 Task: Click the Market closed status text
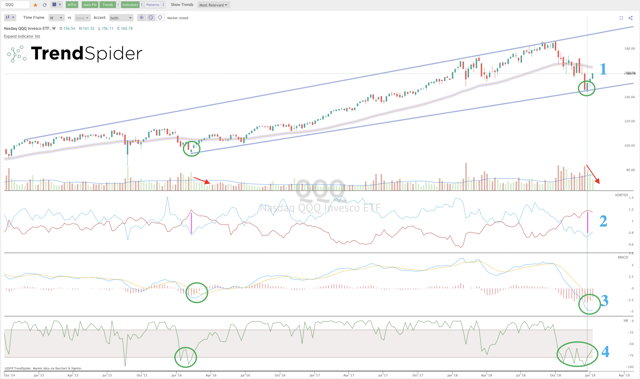pyautogui.click(x=178, y=18)
